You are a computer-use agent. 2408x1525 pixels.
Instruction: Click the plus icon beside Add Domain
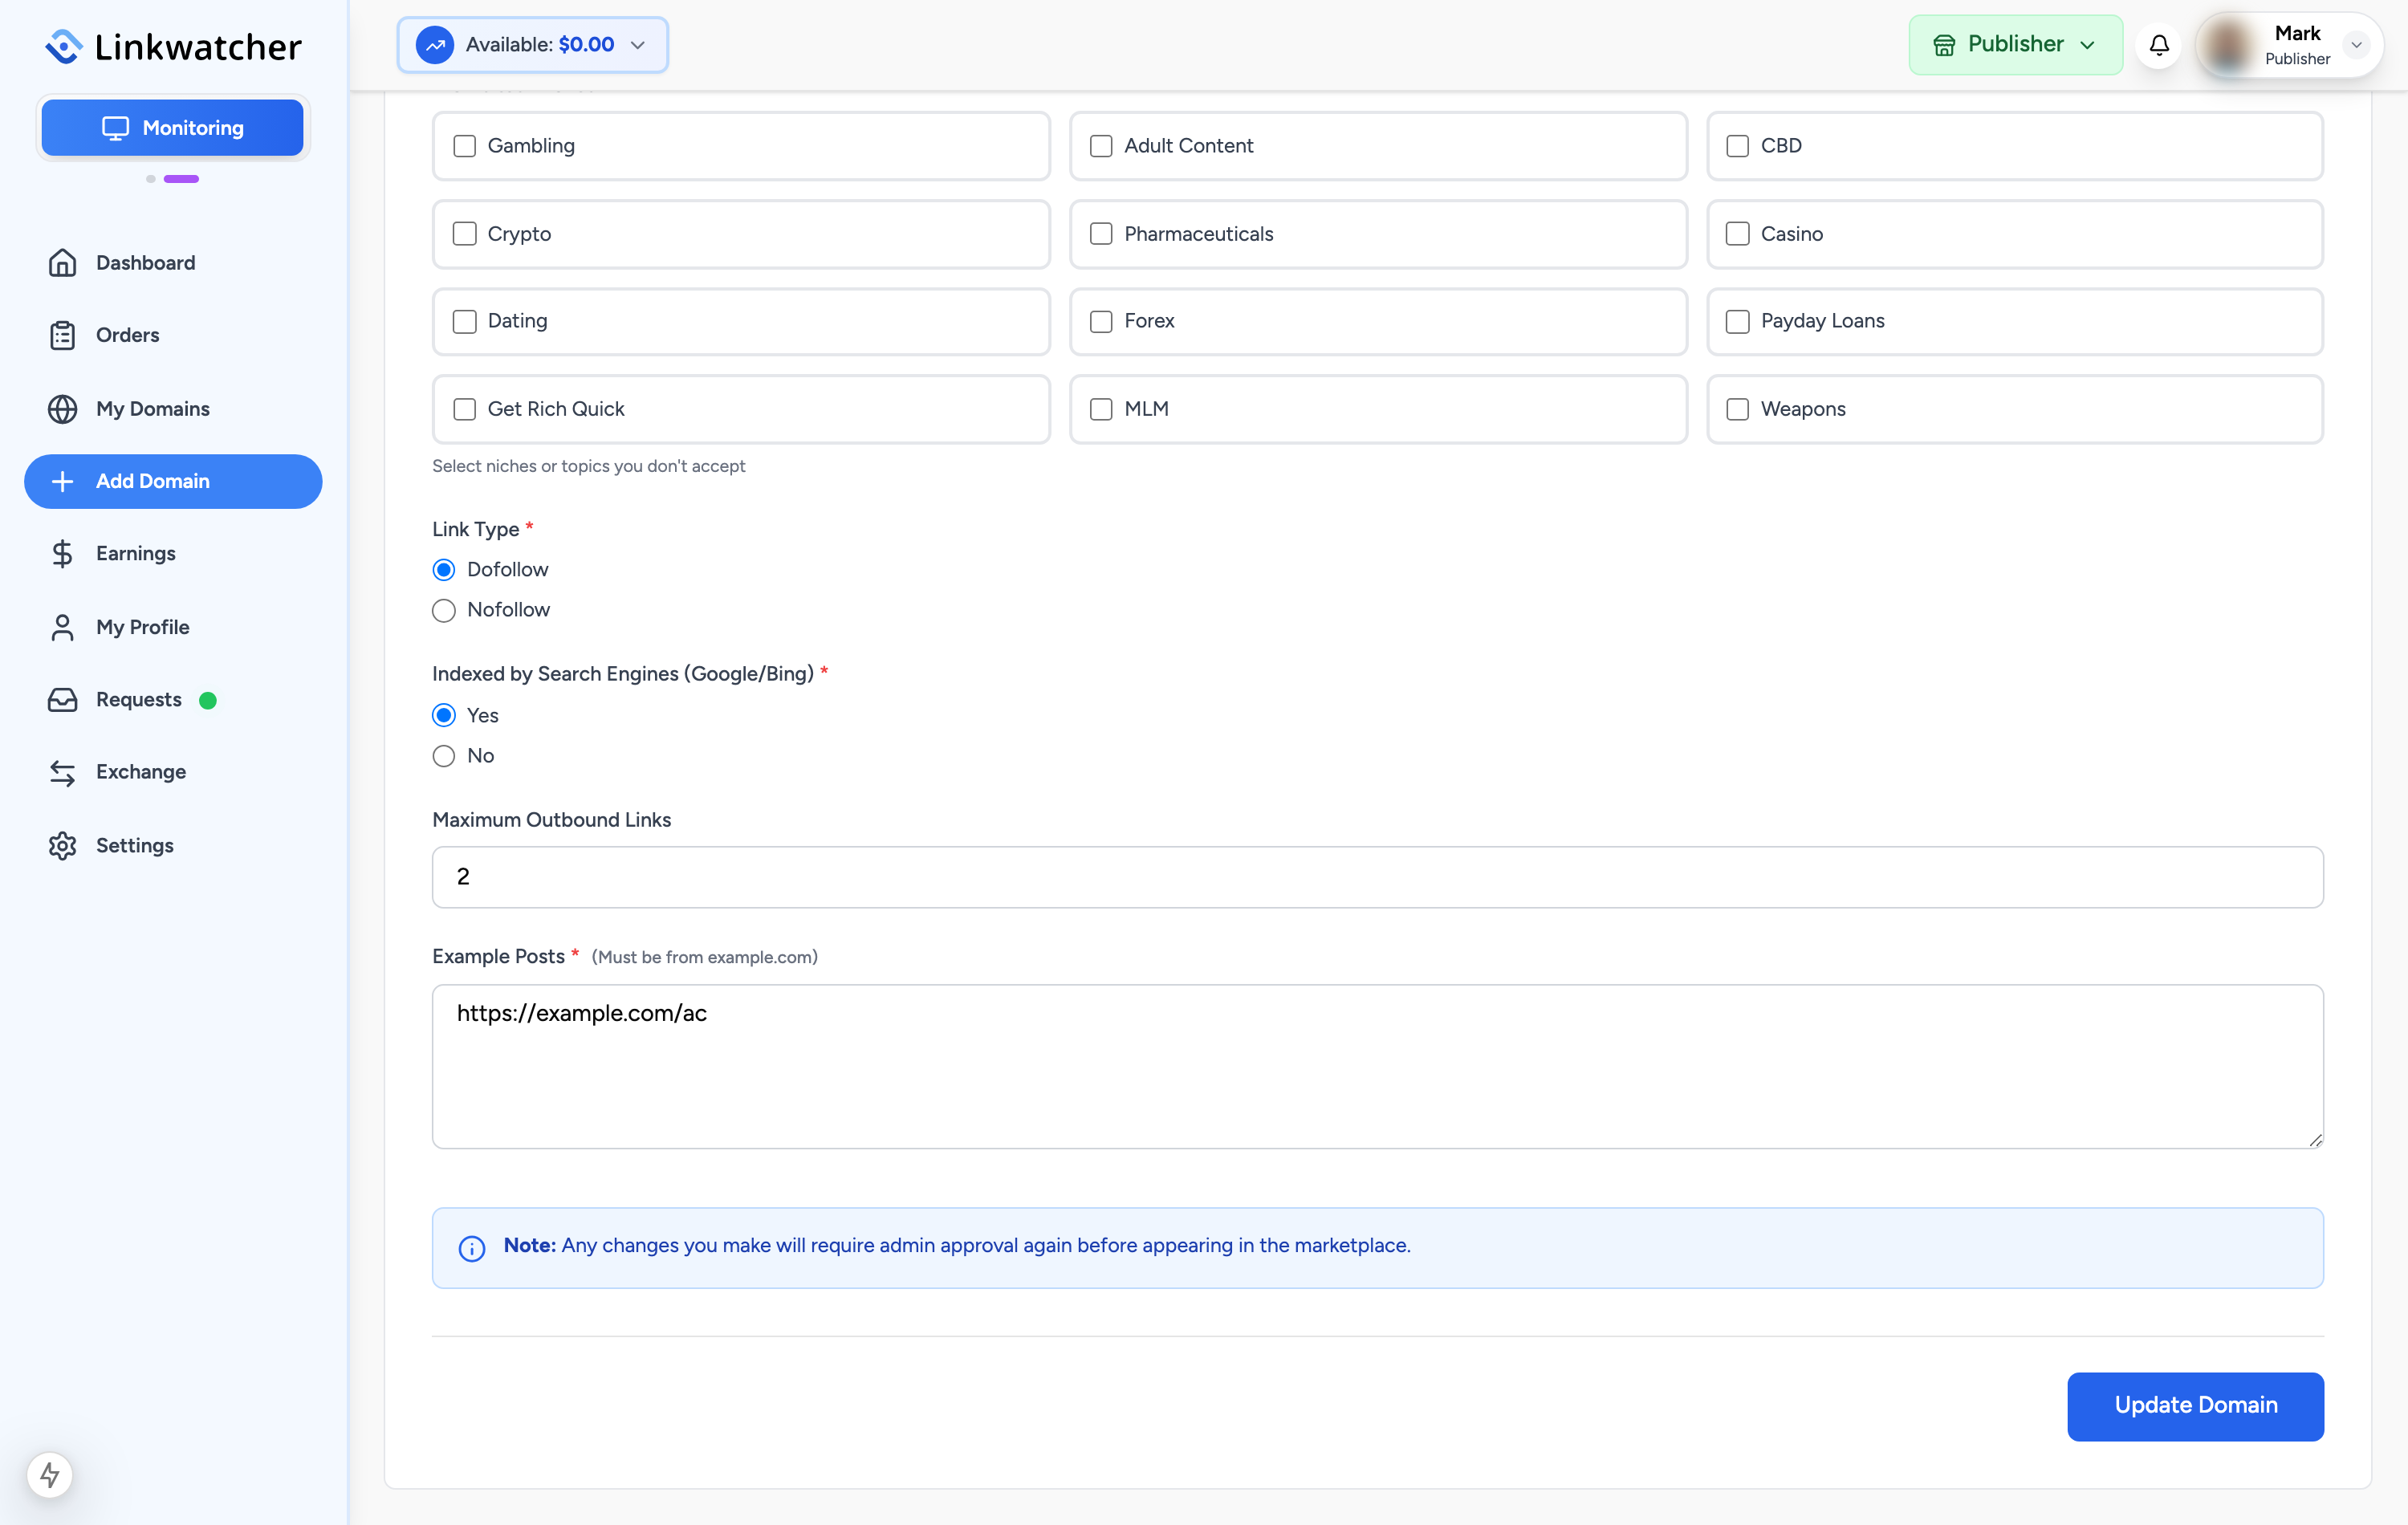click(62, 481)
